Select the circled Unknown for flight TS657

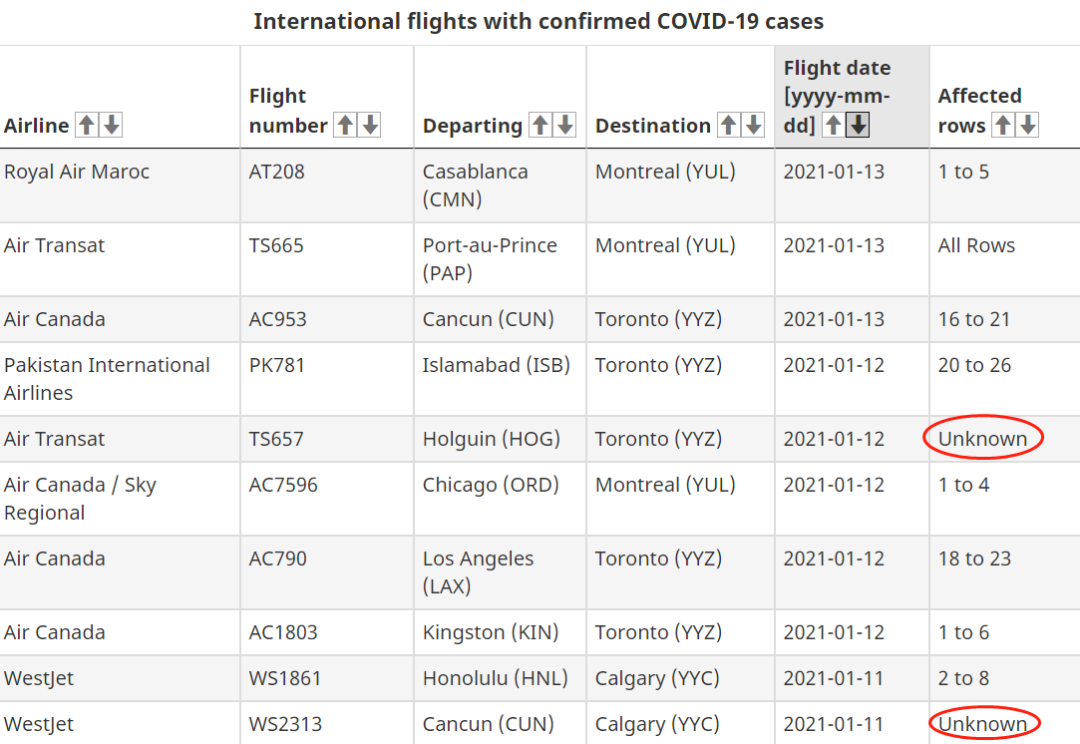(983, 439)
